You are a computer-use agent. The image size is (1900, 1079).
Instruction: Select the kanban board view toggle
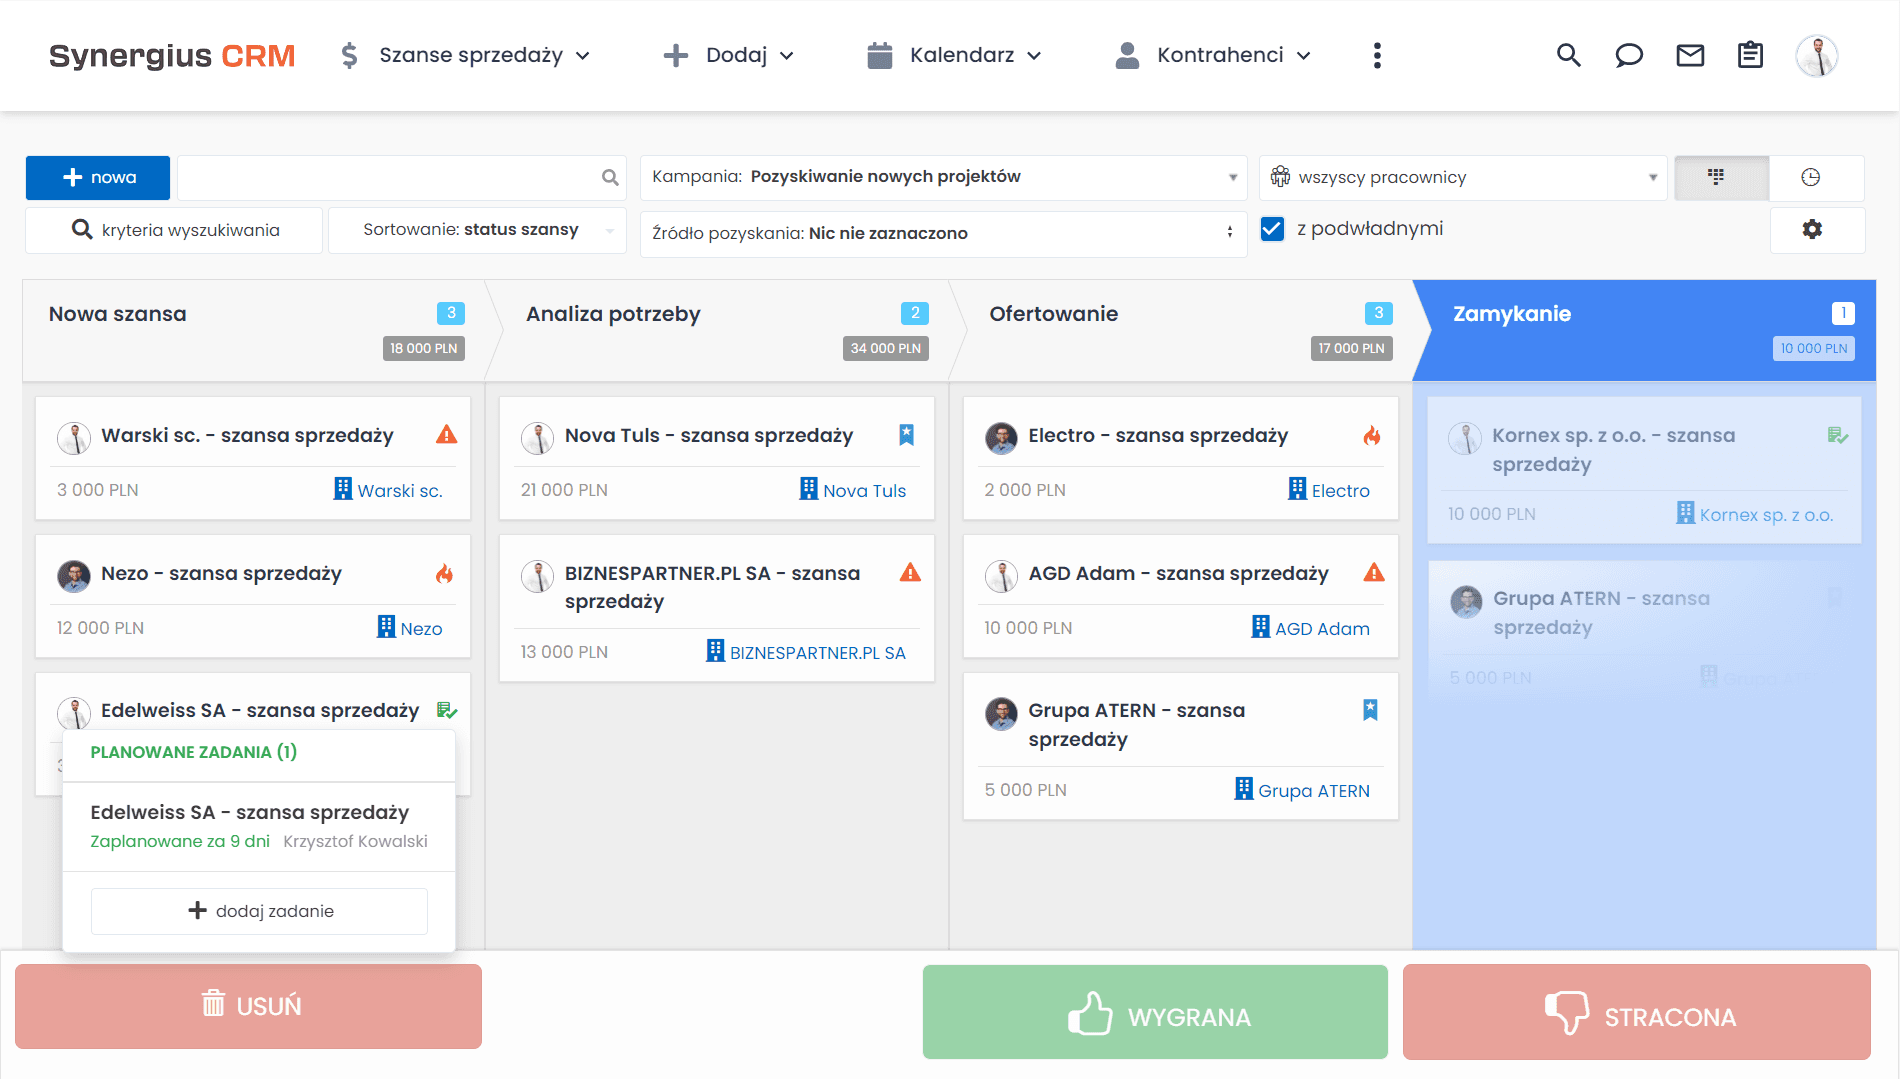click(1719, 177)
